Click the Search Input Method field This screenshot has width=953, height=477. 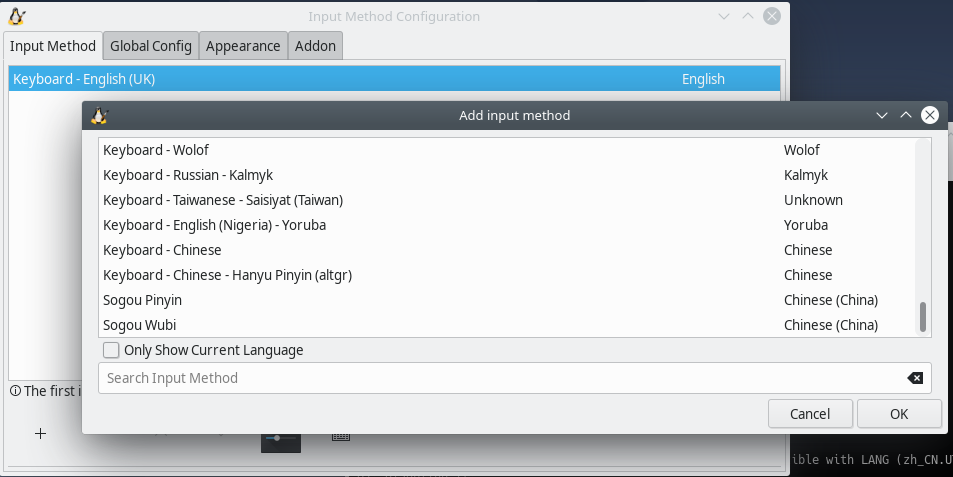pyautogui.click(x=500, y=378)
